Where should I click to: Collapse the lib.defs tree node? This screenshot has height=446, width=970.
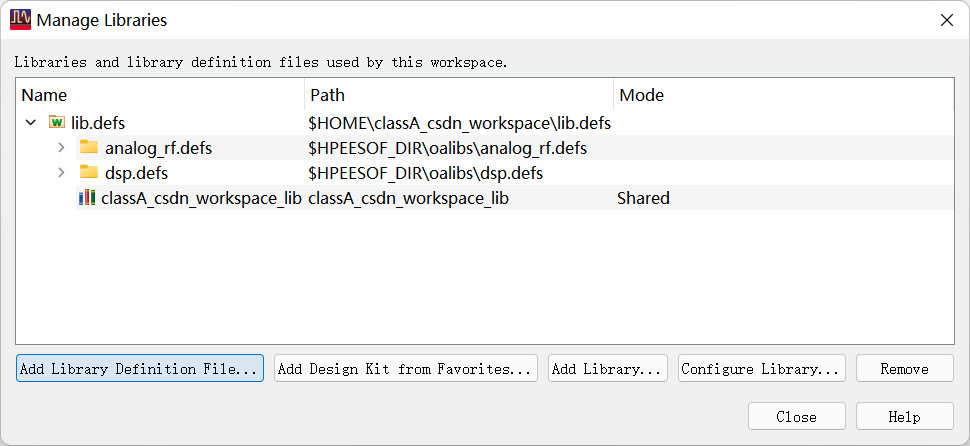point(31,123)
